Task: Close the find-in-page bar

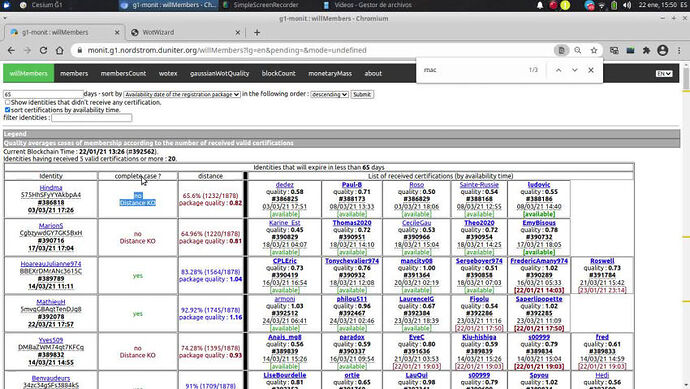Action: point(591,70)
